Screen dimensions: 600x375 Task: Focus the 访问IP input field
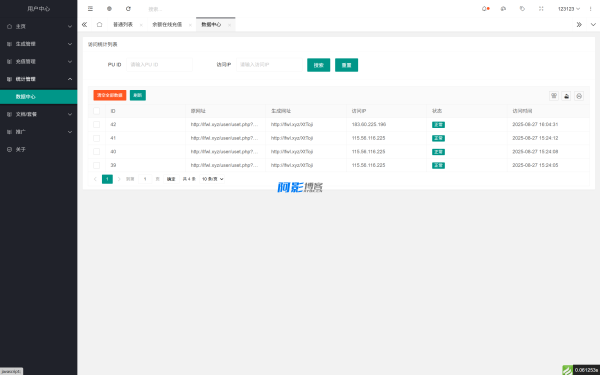click(269, 65)
